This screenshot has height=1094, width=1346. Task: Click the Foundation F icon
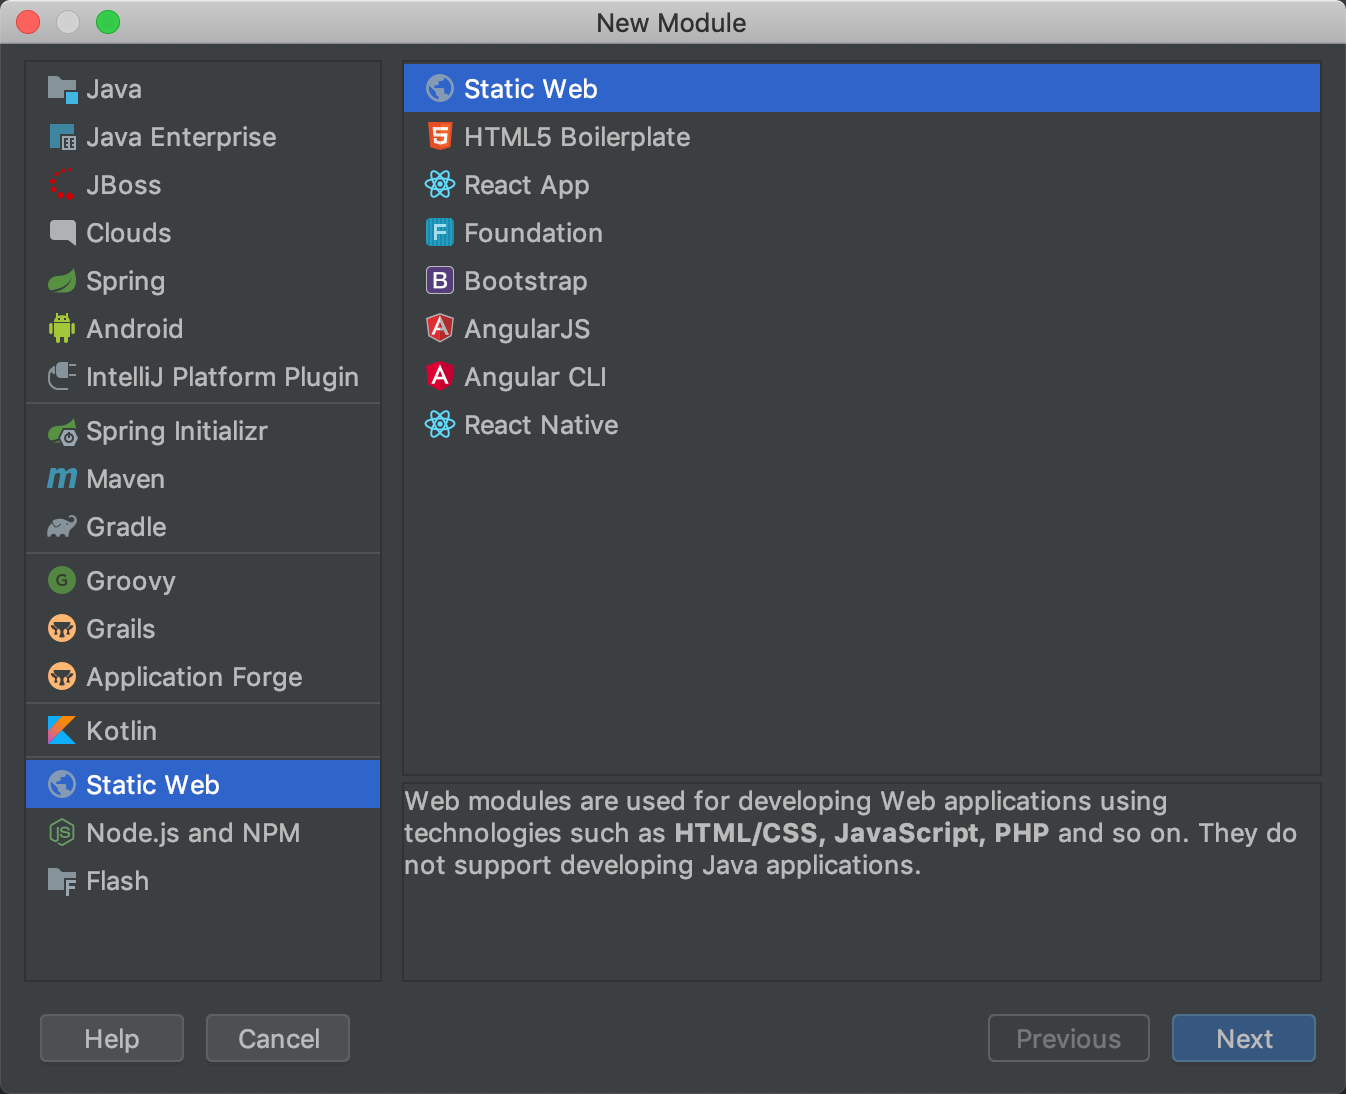coord(440,232)
